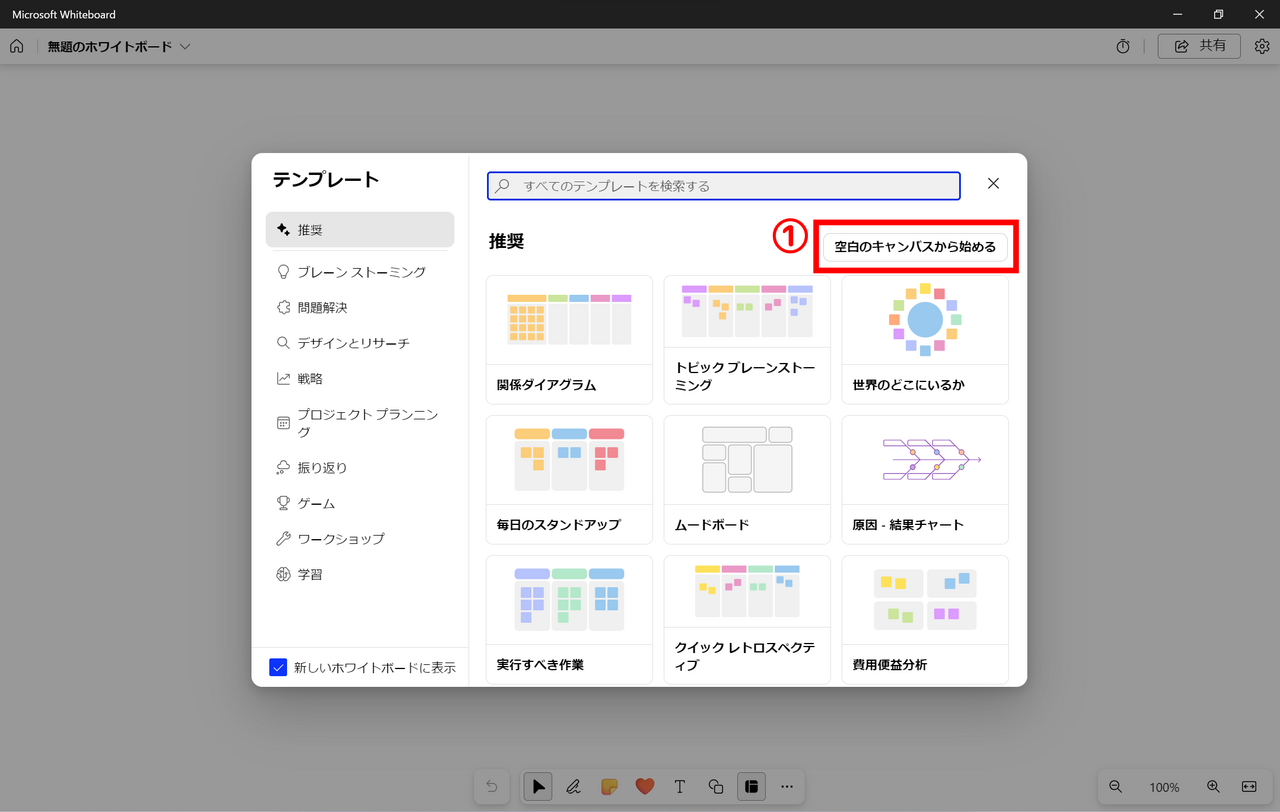Choose the 原因 - 結果チャート template
Image resolution: width=1280 pixels, height=812 pixels.
click(925, 480)
